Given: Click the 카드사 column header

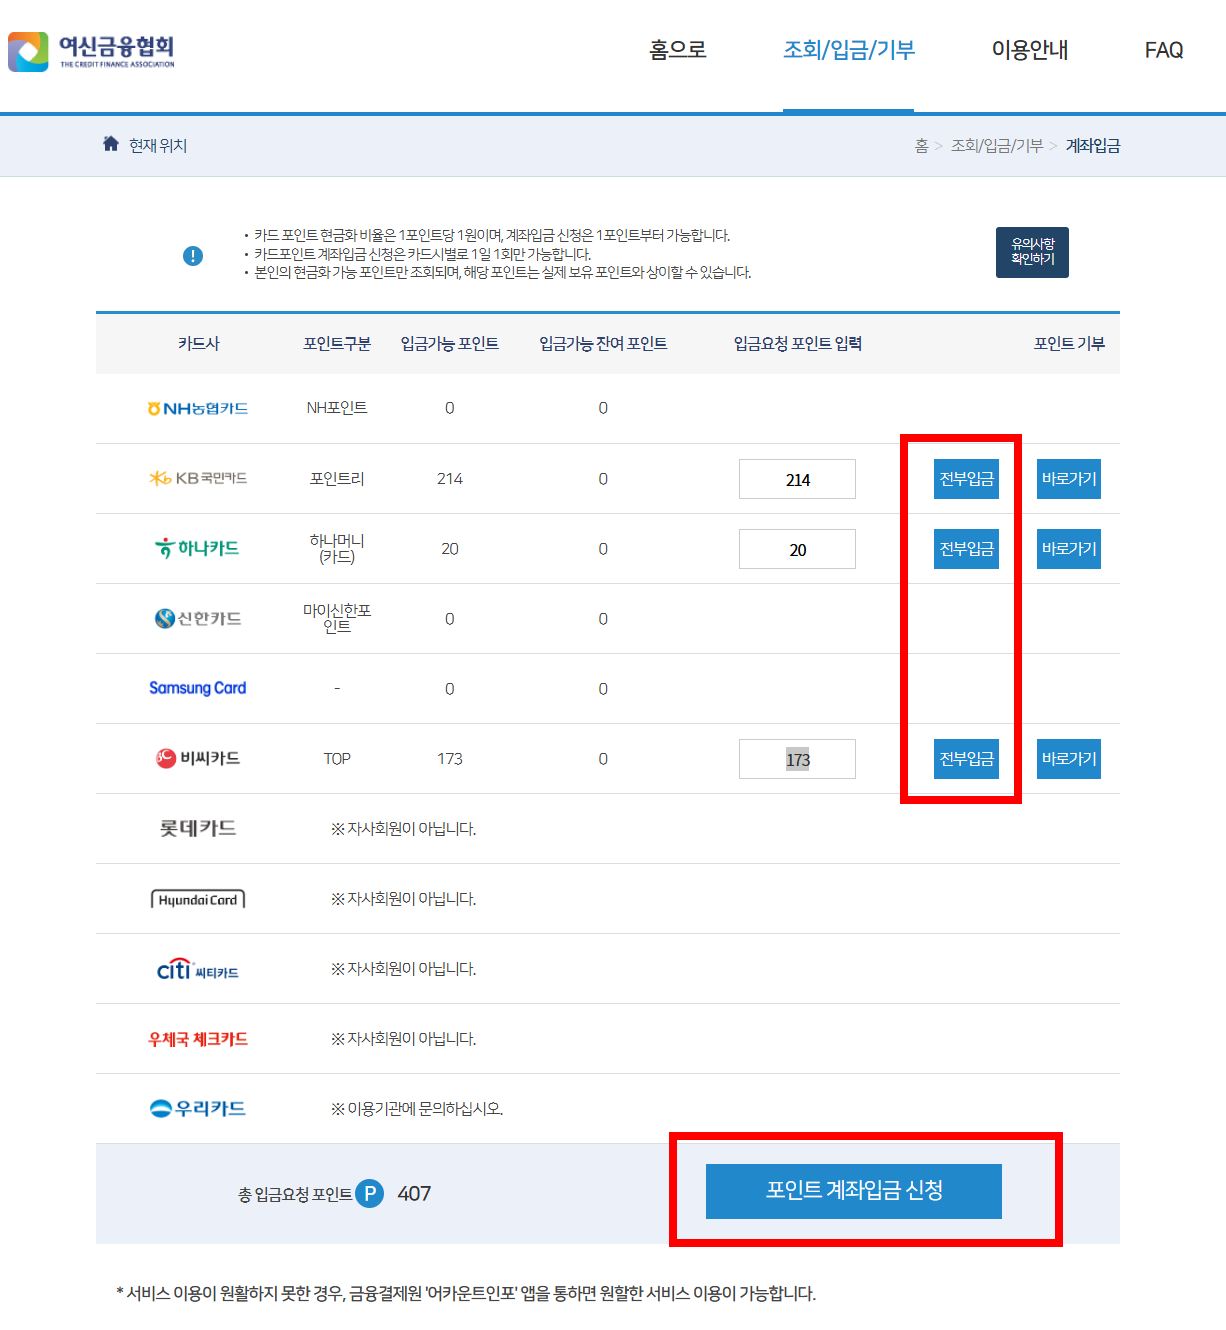Looking at the screenshot, I should pyautogui.click(x=198, y=344).
